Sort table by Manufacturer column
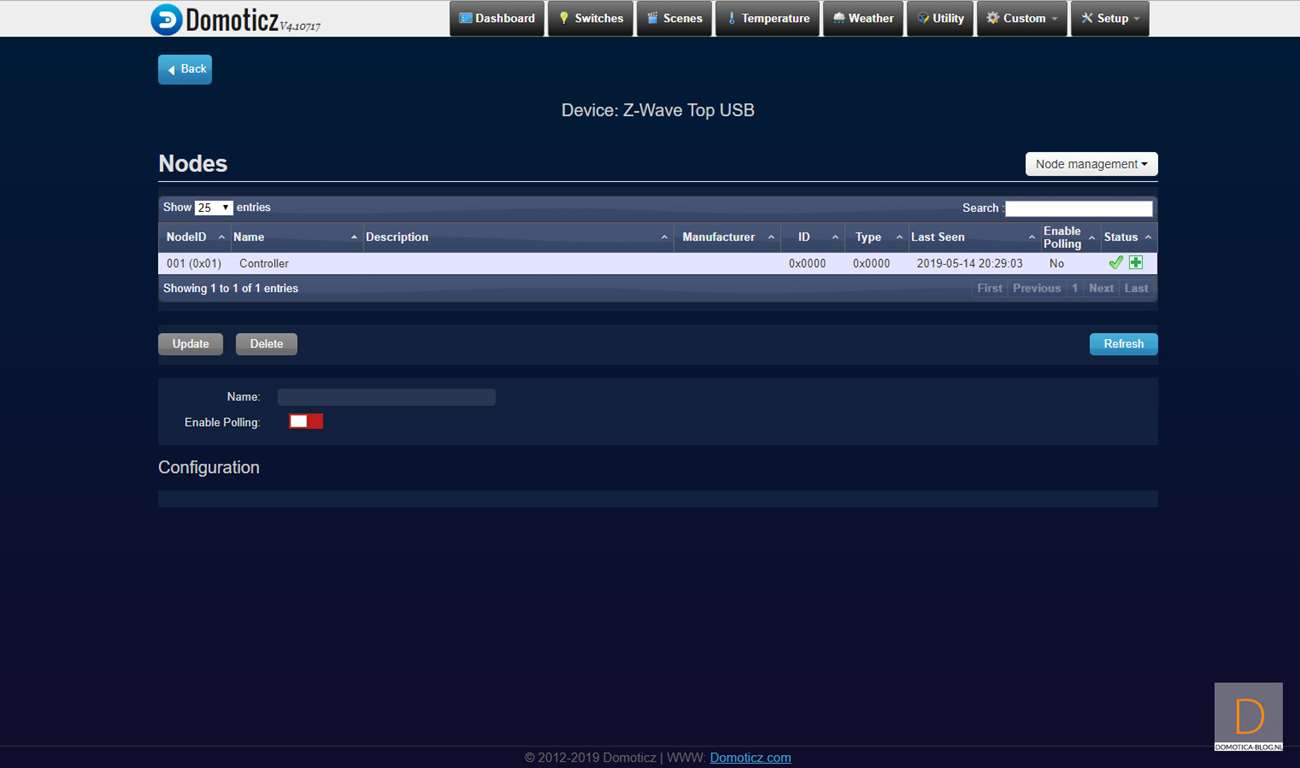1300x768 pixels. 727,237
